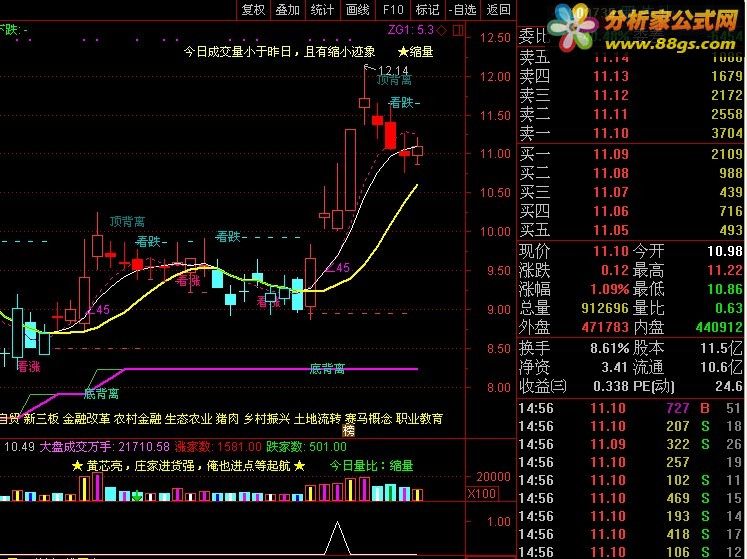Click the 今日量比：缩量 label
Viewport: 747px width, 559px height.
pos(372,466)
